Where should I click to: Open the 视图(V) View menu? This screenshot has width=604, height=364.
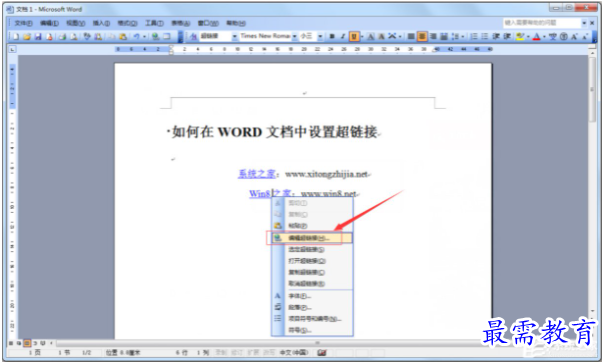coord(76,23)
